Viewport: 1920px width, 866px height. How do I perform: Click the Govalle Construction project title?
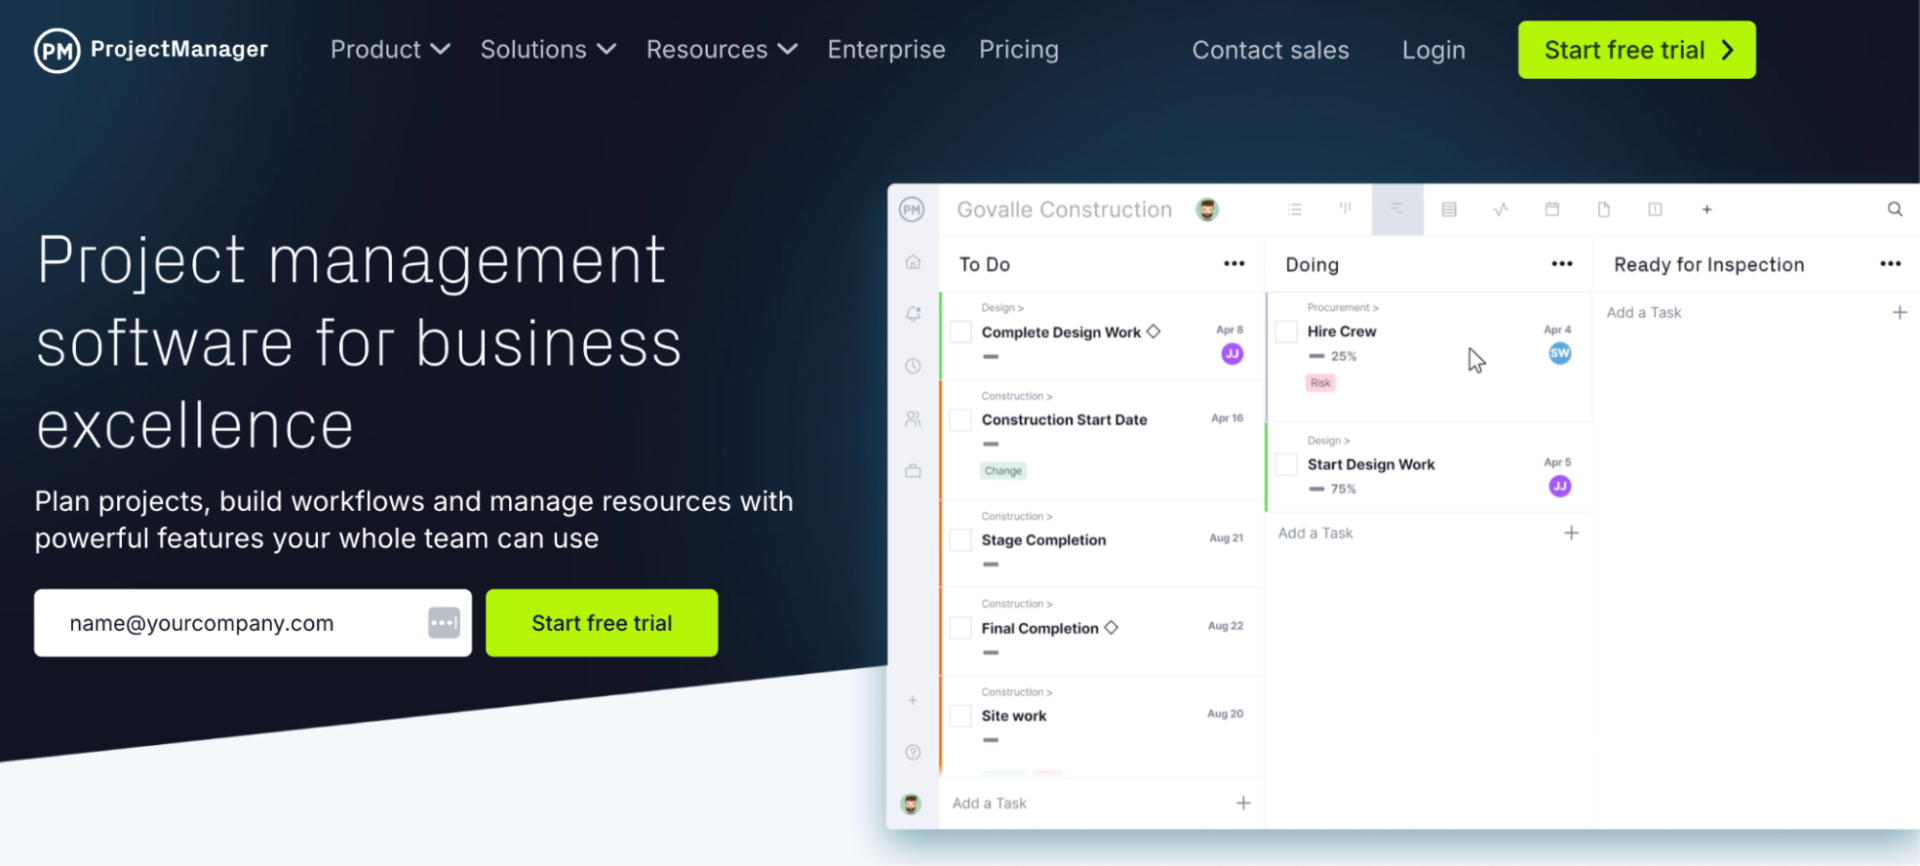1064,209
